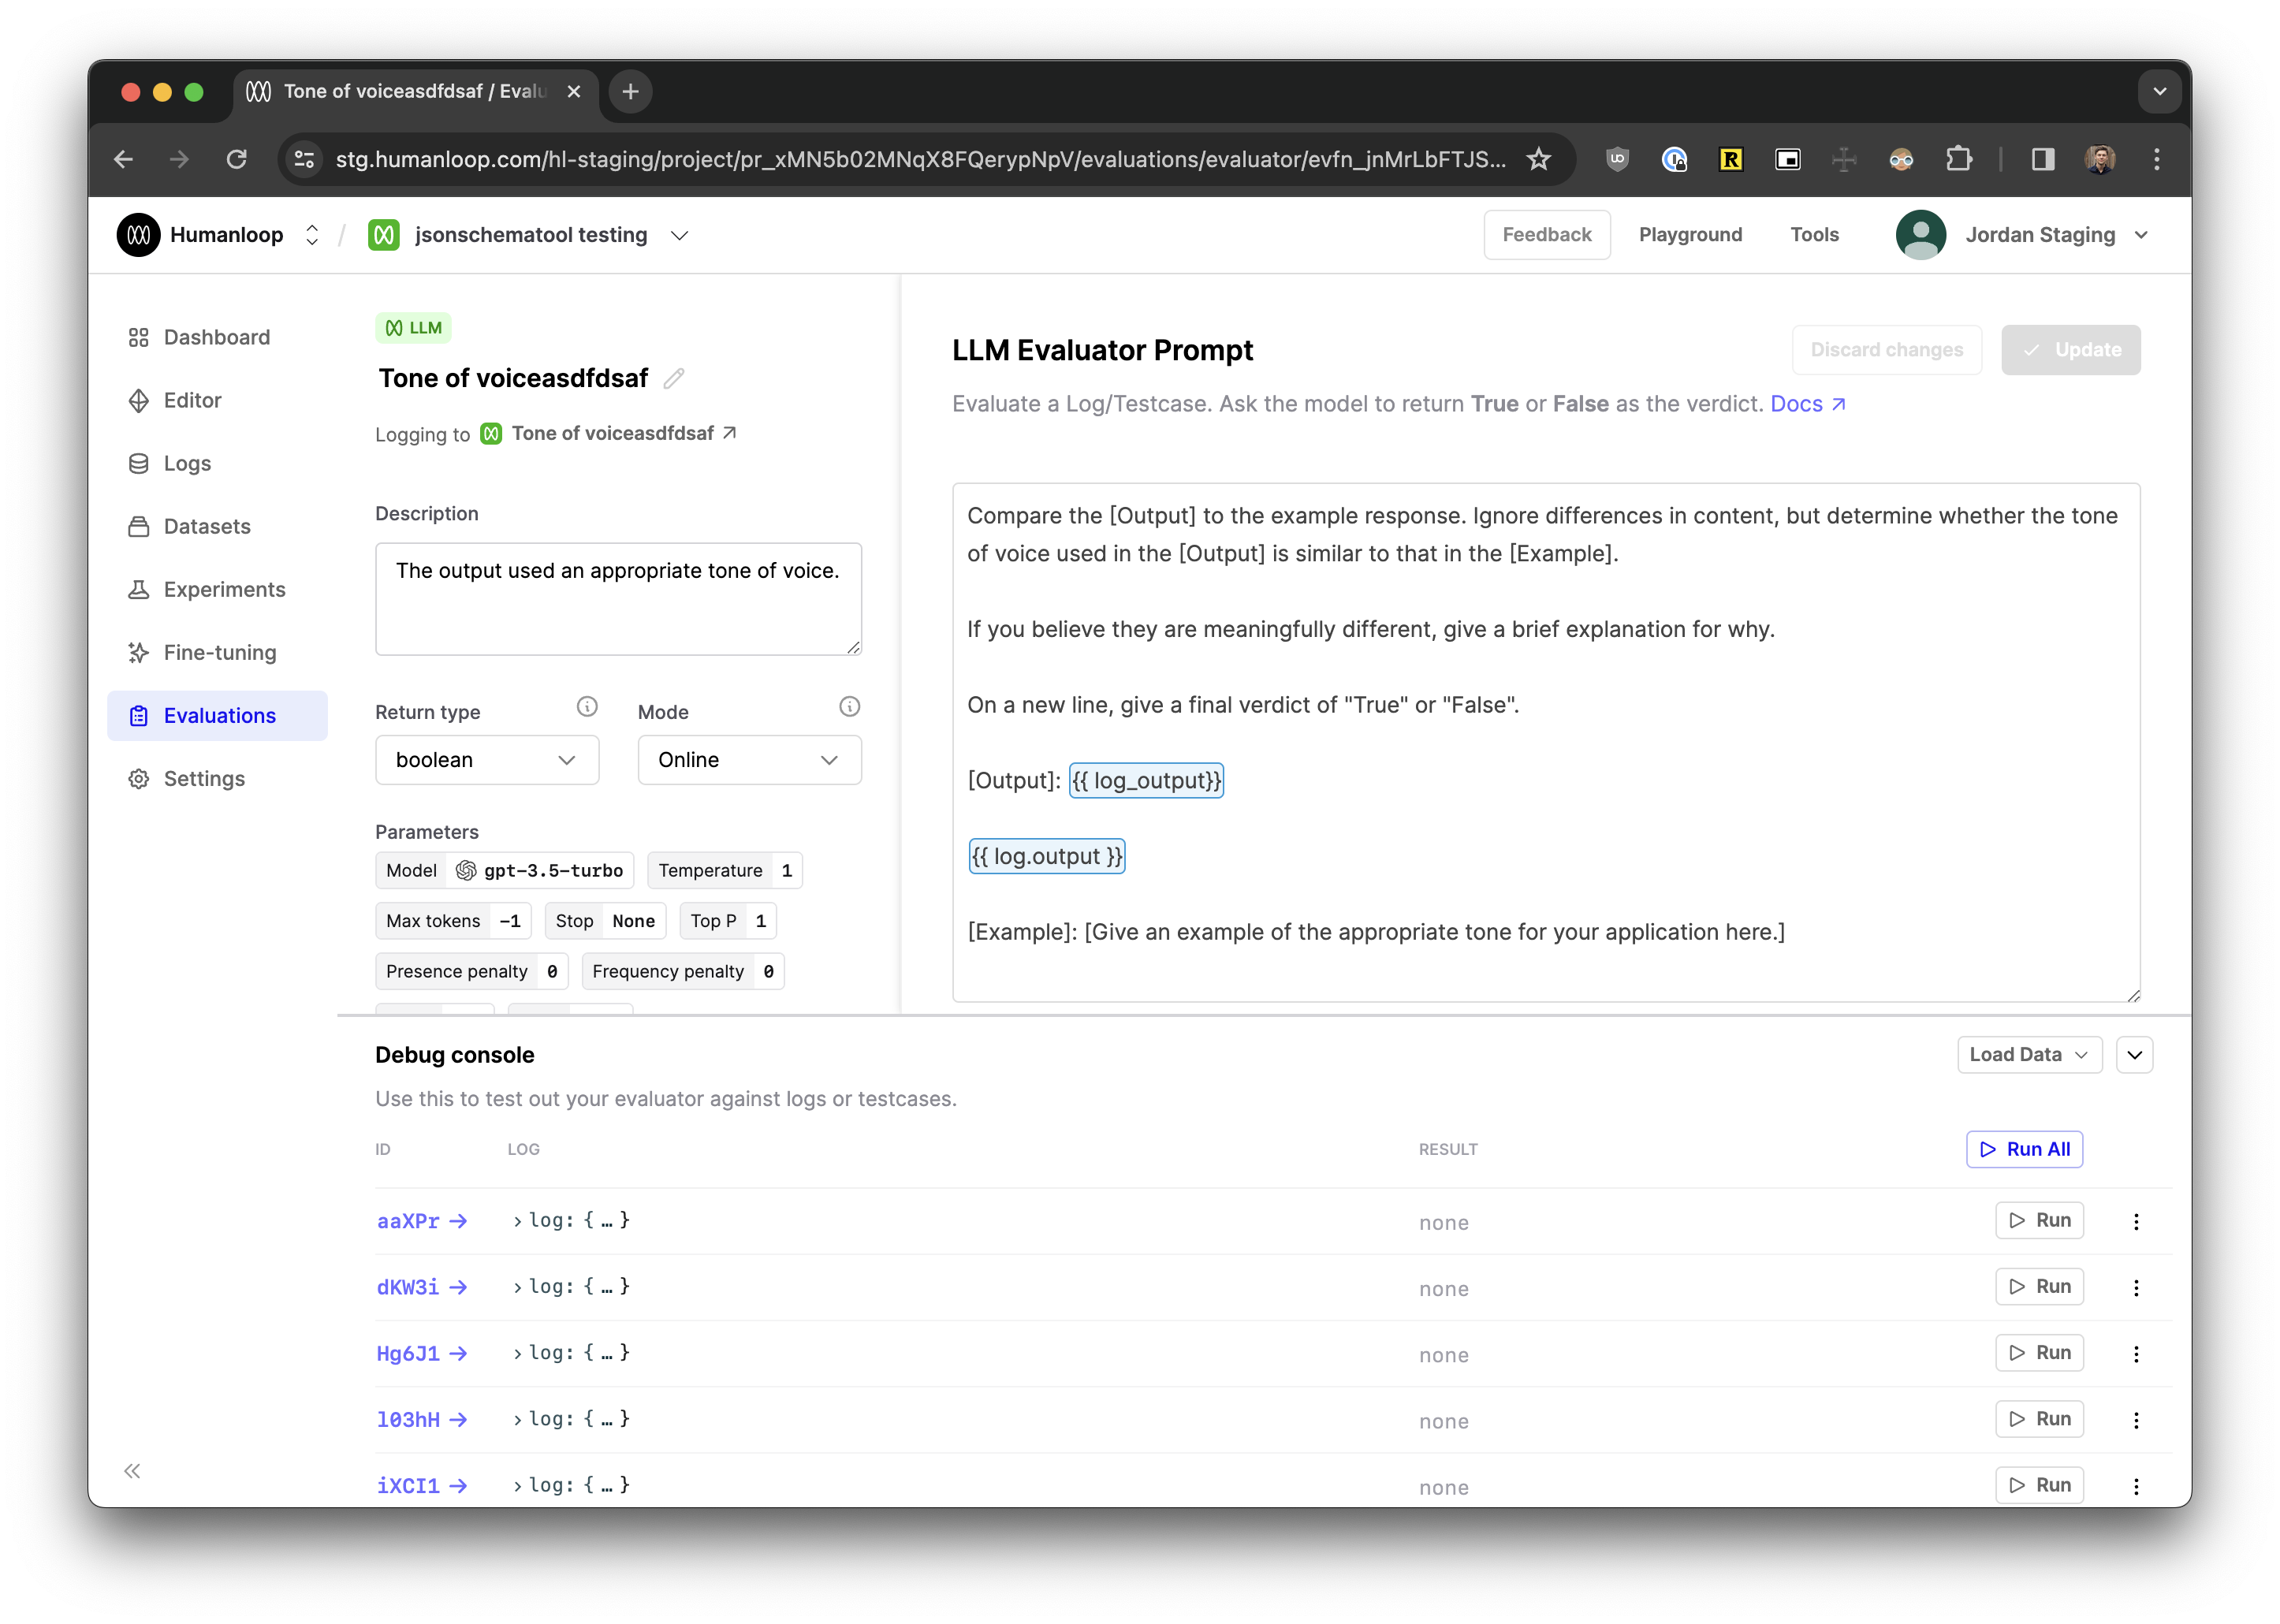This screenshot has height=1624, width=2280.
Task: Click into the Description text area
Action: (618, 599)
